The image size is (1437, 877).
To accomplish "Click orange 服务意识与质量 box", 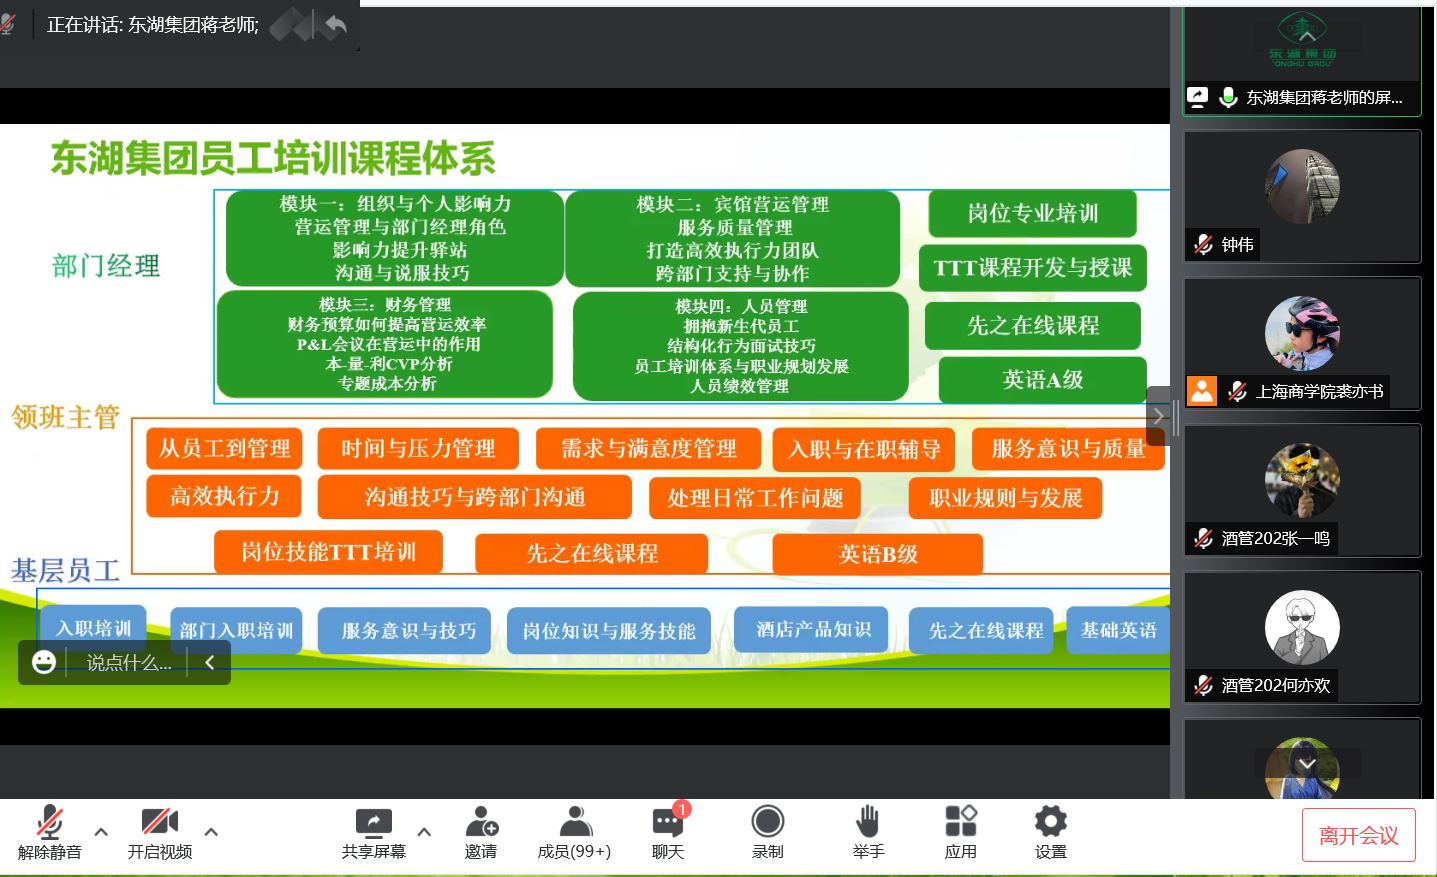I will coord(1068,449).
